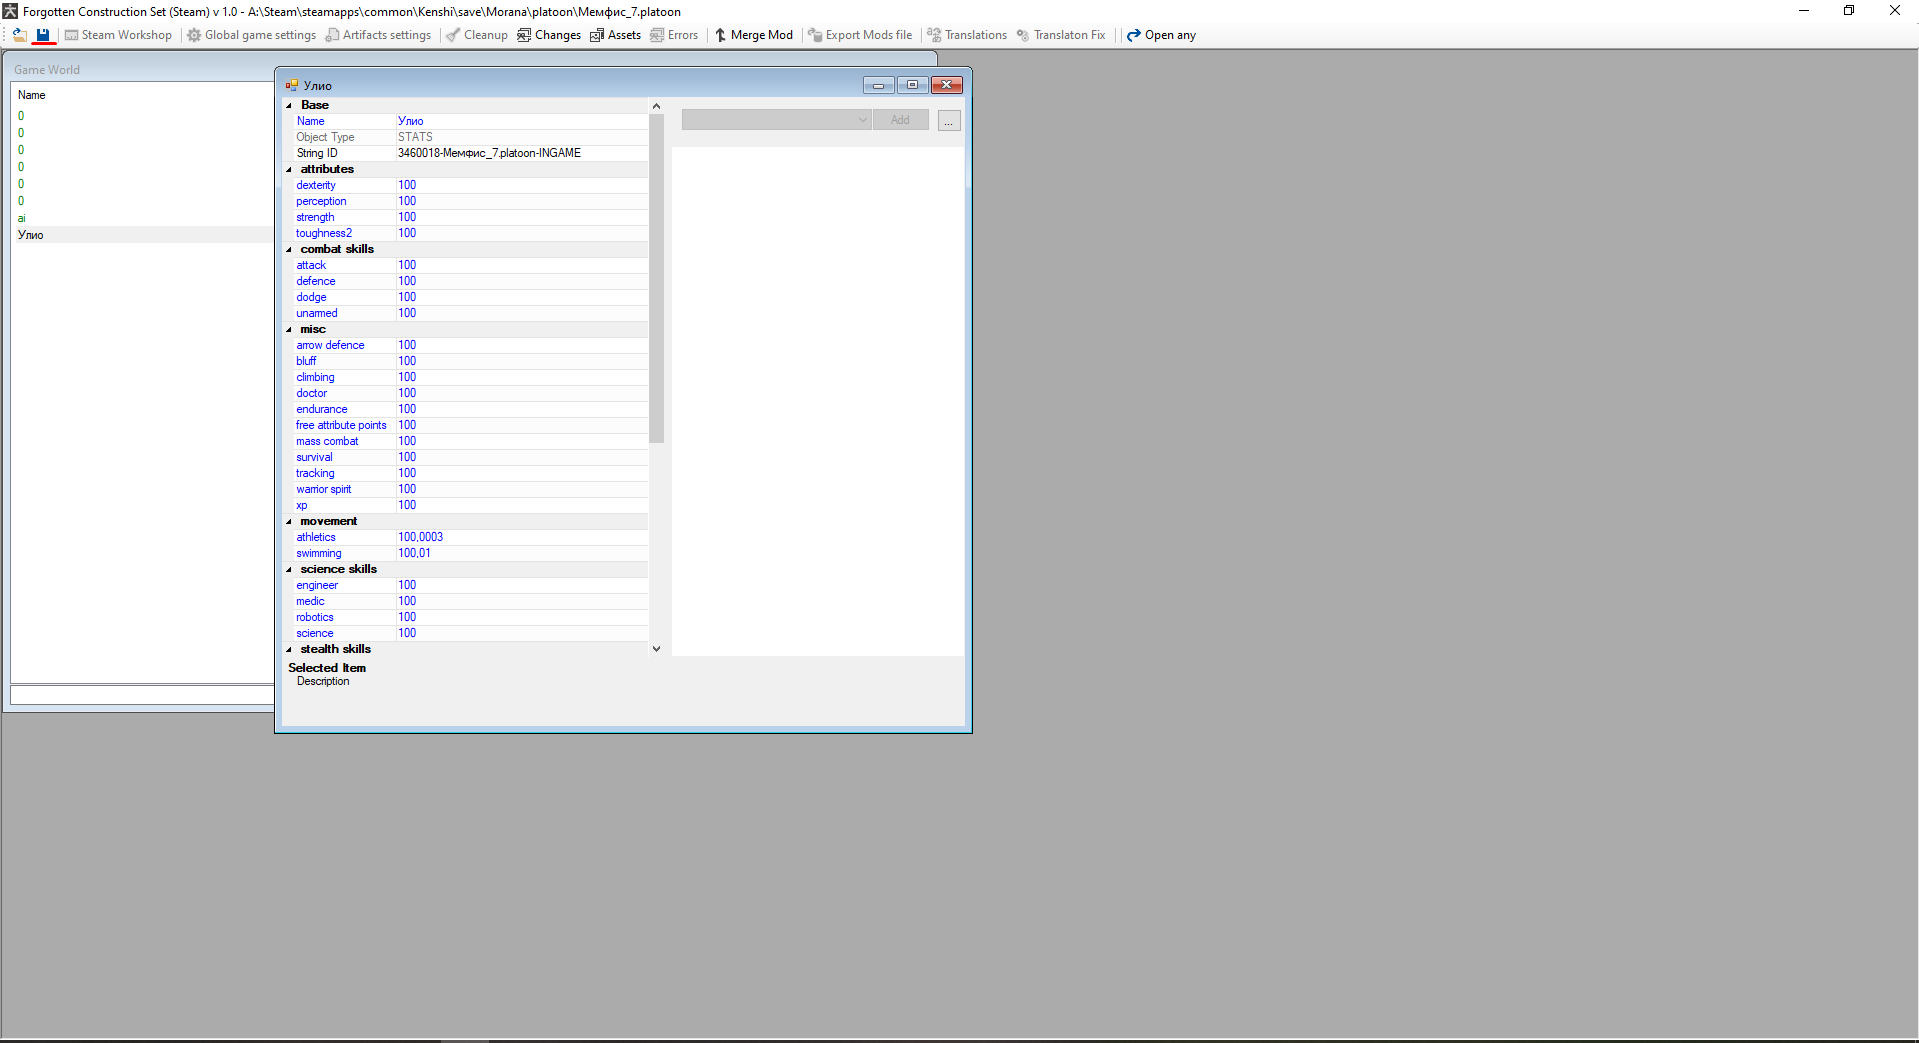1919x1043 pixels.
Task: Select the ai item in Game World list
Action: (21, 218)
